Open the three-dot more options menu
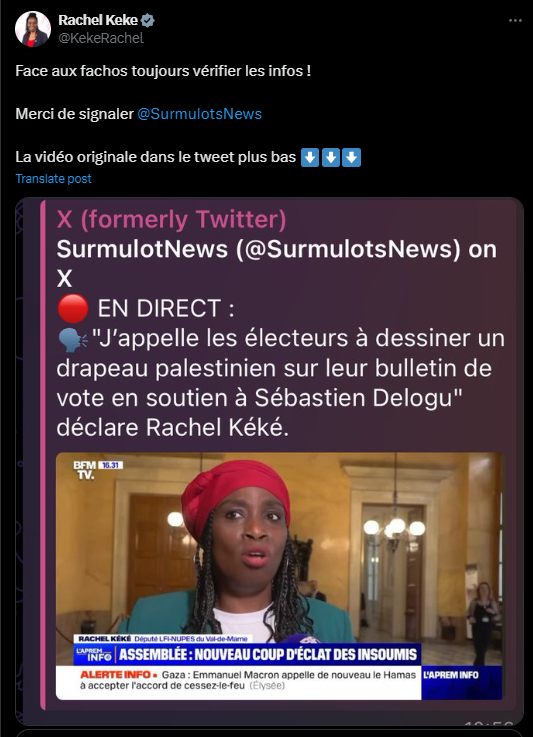Viewport: 533px width, 737px height. pyautogui.click(x=515, y=21)
